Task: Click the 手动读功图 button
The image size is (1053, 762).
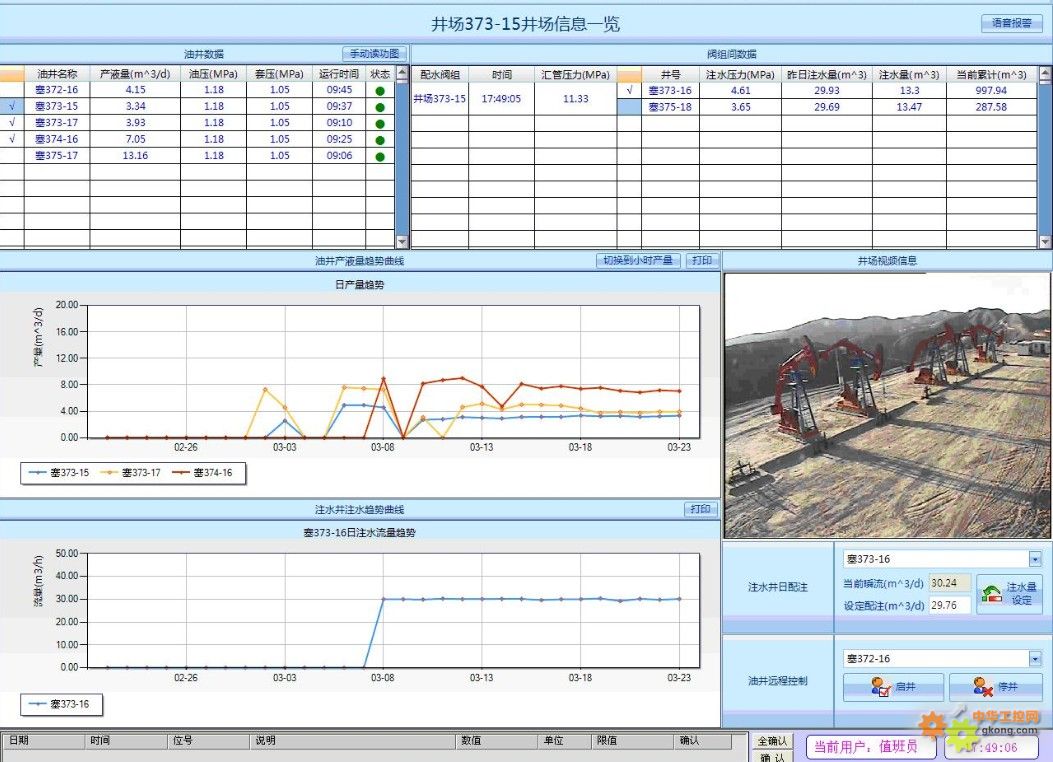Action: click(373, 54)
